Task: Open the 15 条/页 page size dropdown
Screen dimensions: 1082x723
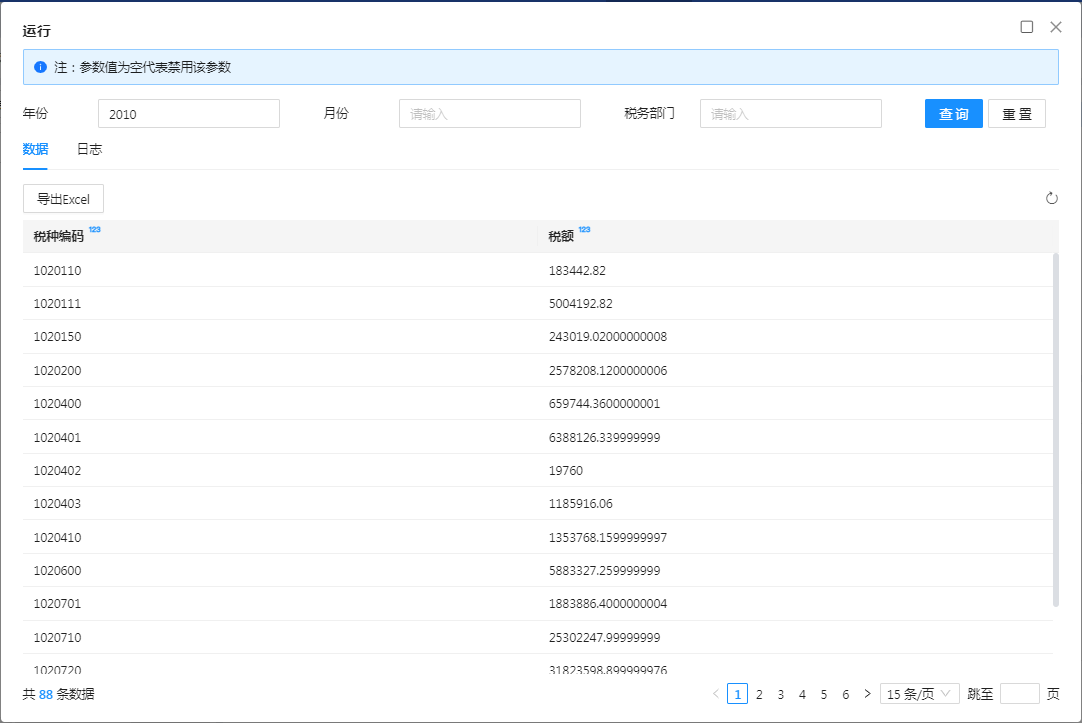Action: click(x=919, y=694)
